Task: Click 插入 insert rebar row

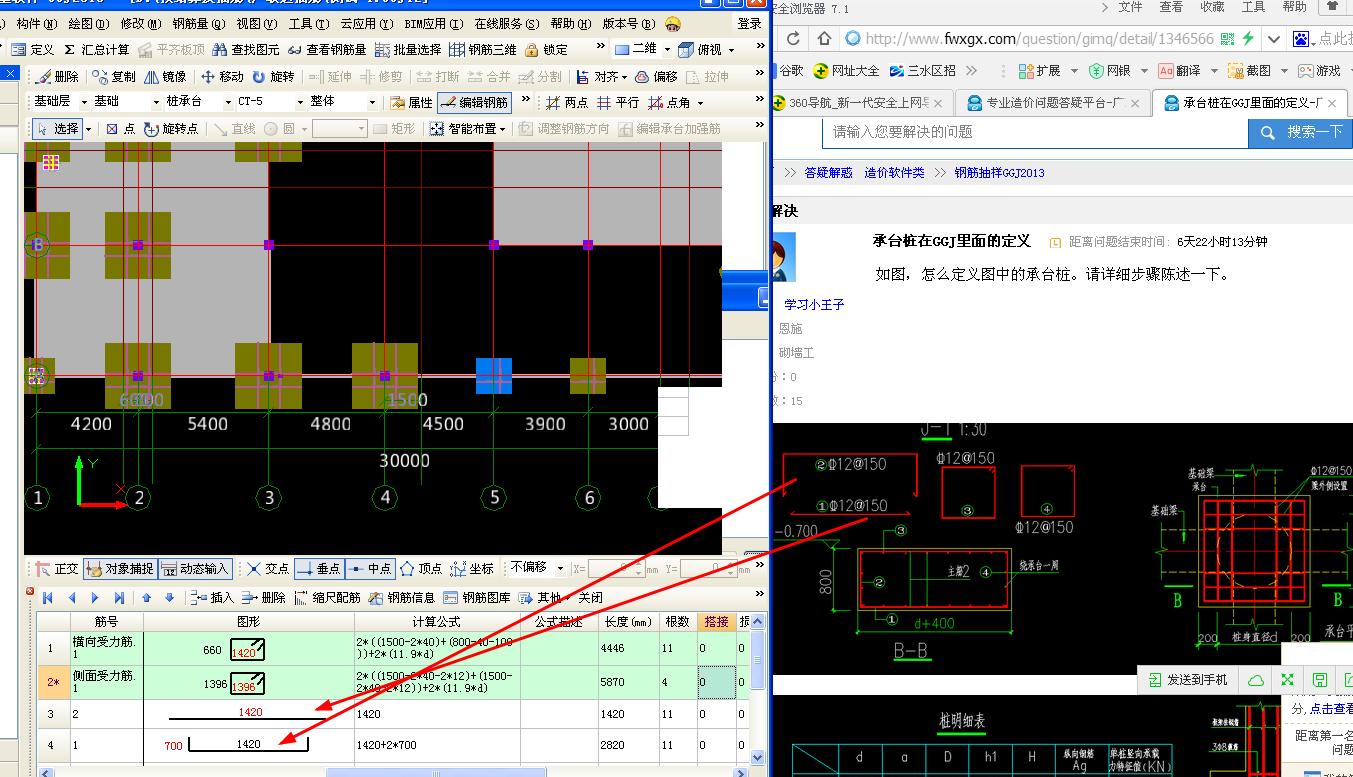Action: (x=212, y=598)
